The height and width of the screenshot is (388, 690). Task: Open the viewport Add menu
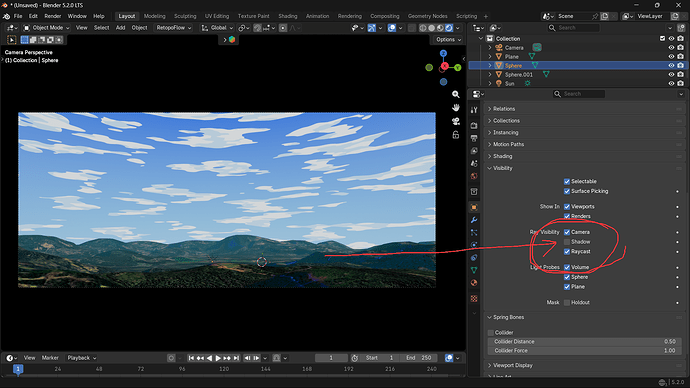(x=121, y=28)
